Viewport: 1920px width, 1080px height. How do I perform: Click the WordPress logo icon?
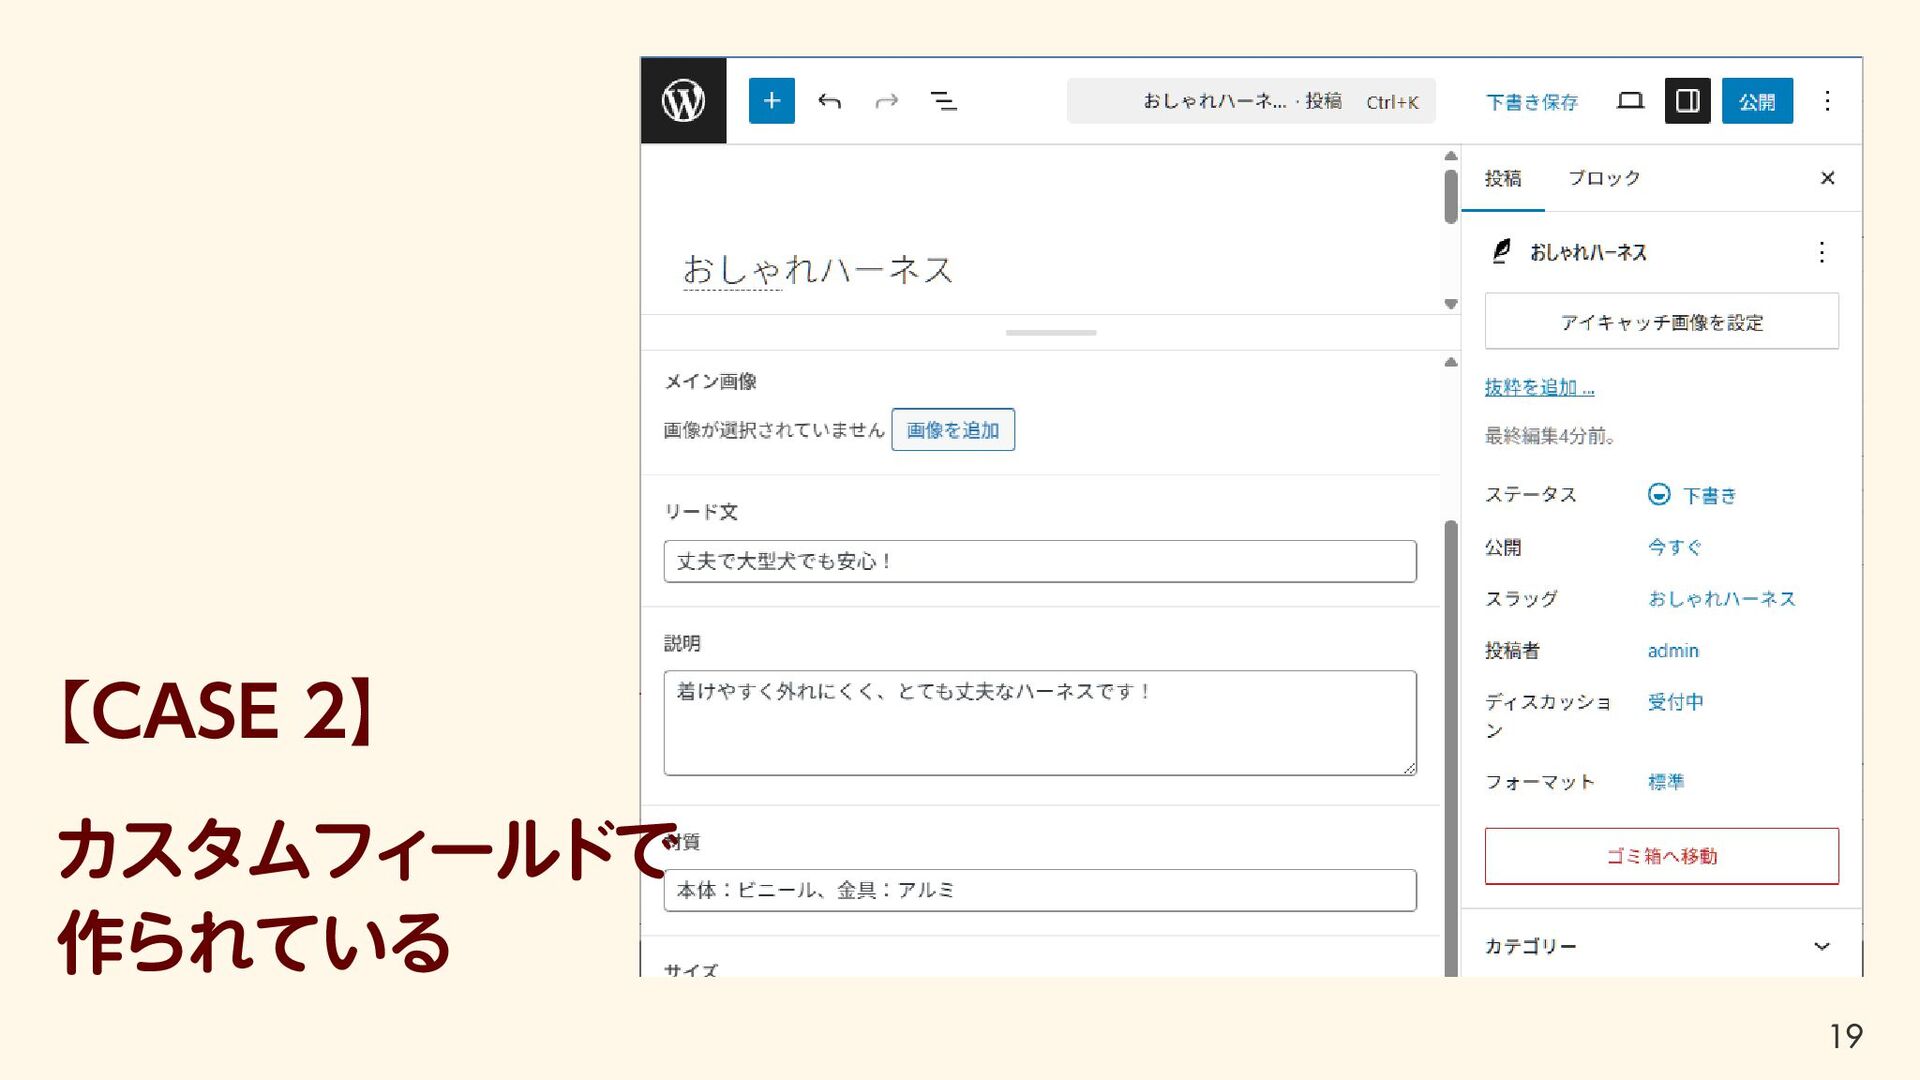click(683, 101)
